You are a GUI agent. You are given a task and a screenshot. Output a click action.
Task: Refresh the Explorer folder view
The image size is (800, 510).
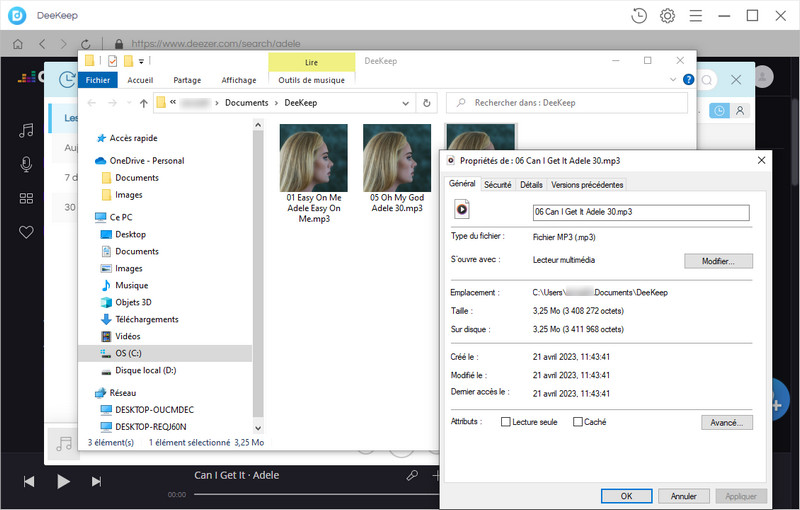click(427, 103)
